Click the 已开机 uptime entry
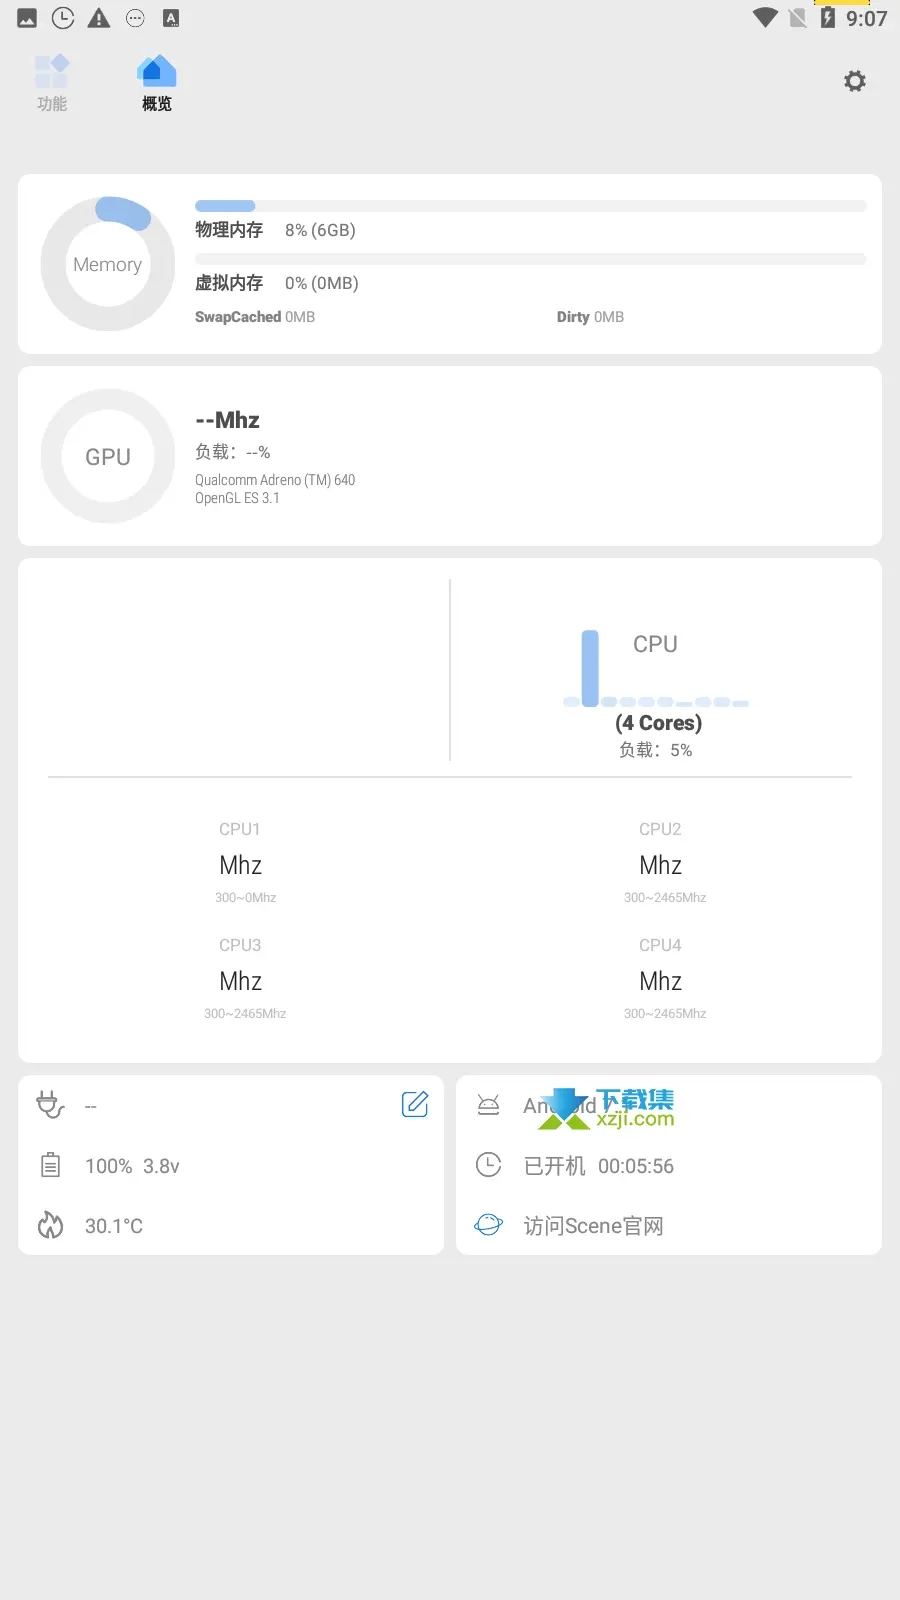The height and width of the screenshot is (1600, 900). [x=598, y=1165]
